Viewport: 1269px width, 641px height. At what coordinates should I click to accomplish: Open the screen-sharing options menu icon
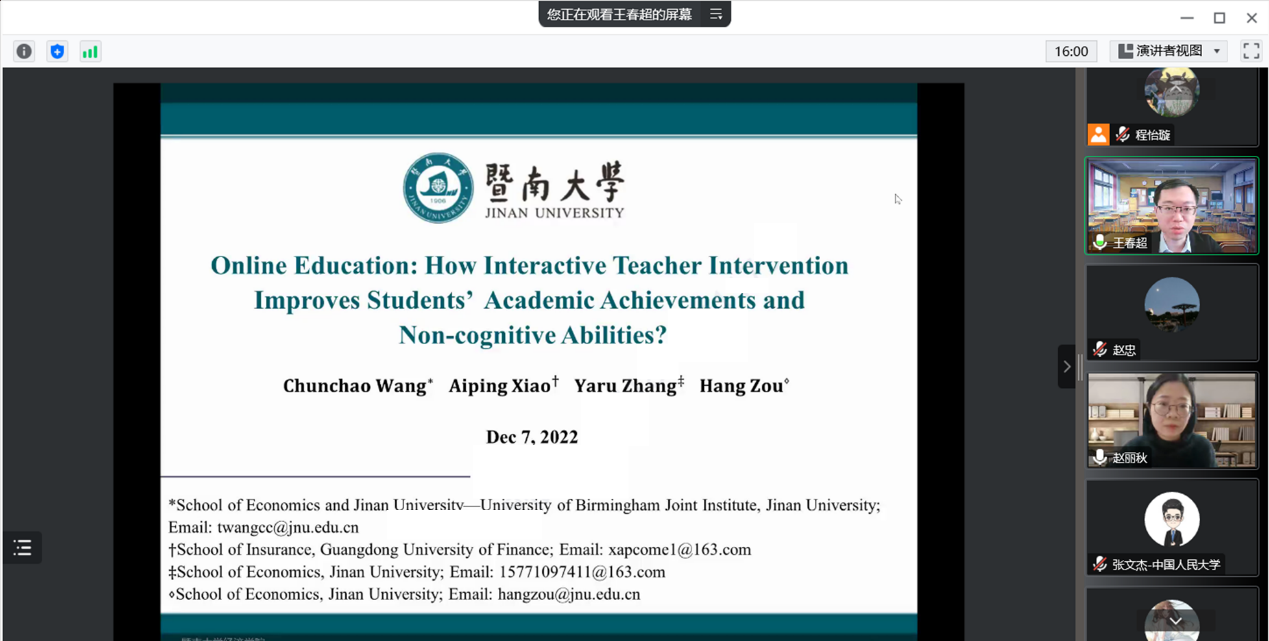[x=716, y=14]
